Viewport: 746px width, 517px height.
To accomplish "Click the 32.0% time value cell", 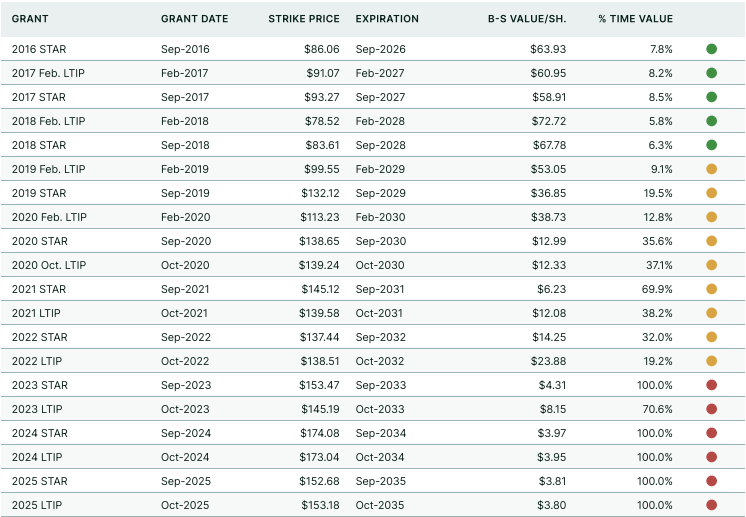I will tap(658, 337).
